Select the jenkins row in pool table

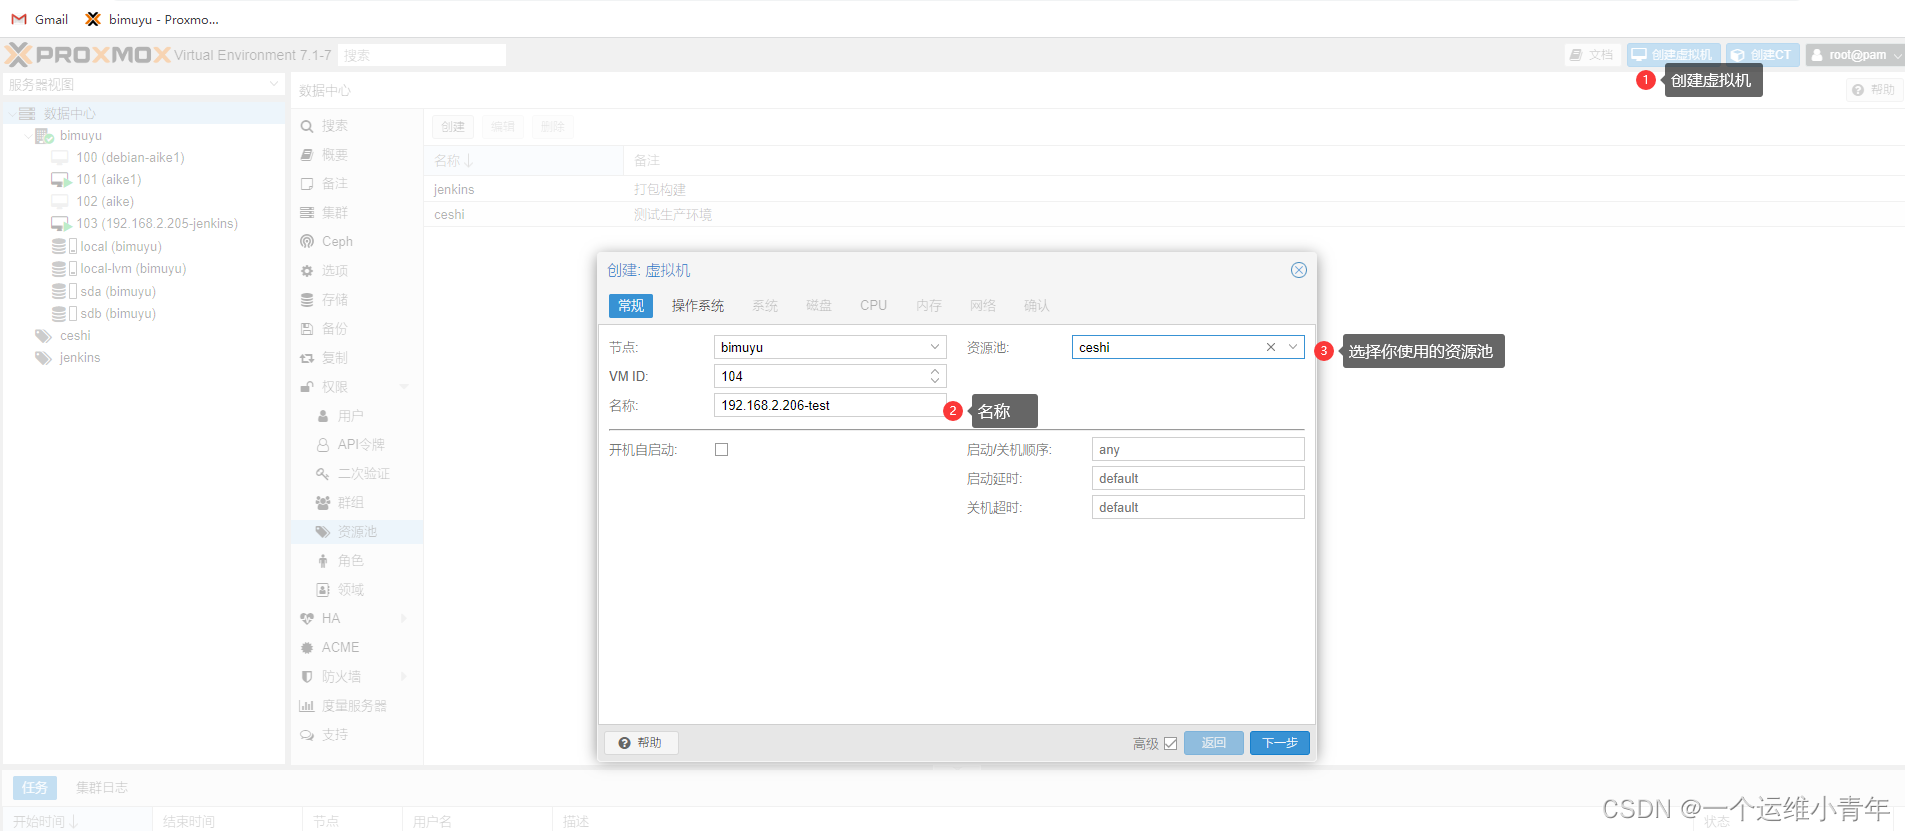pyautogui.click(x=1164, y=189)
